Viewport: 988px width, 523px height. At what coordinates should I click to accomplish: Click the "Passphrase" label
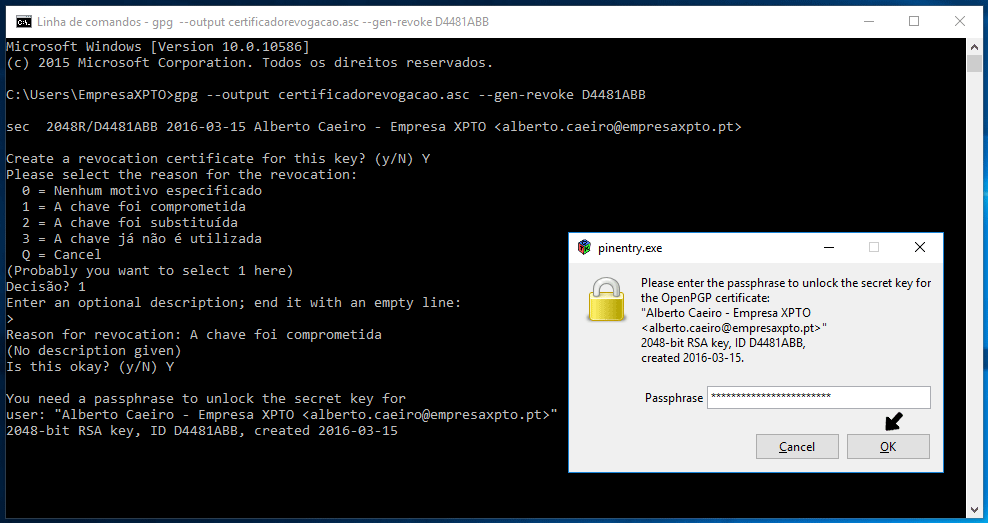coord(674,398)
